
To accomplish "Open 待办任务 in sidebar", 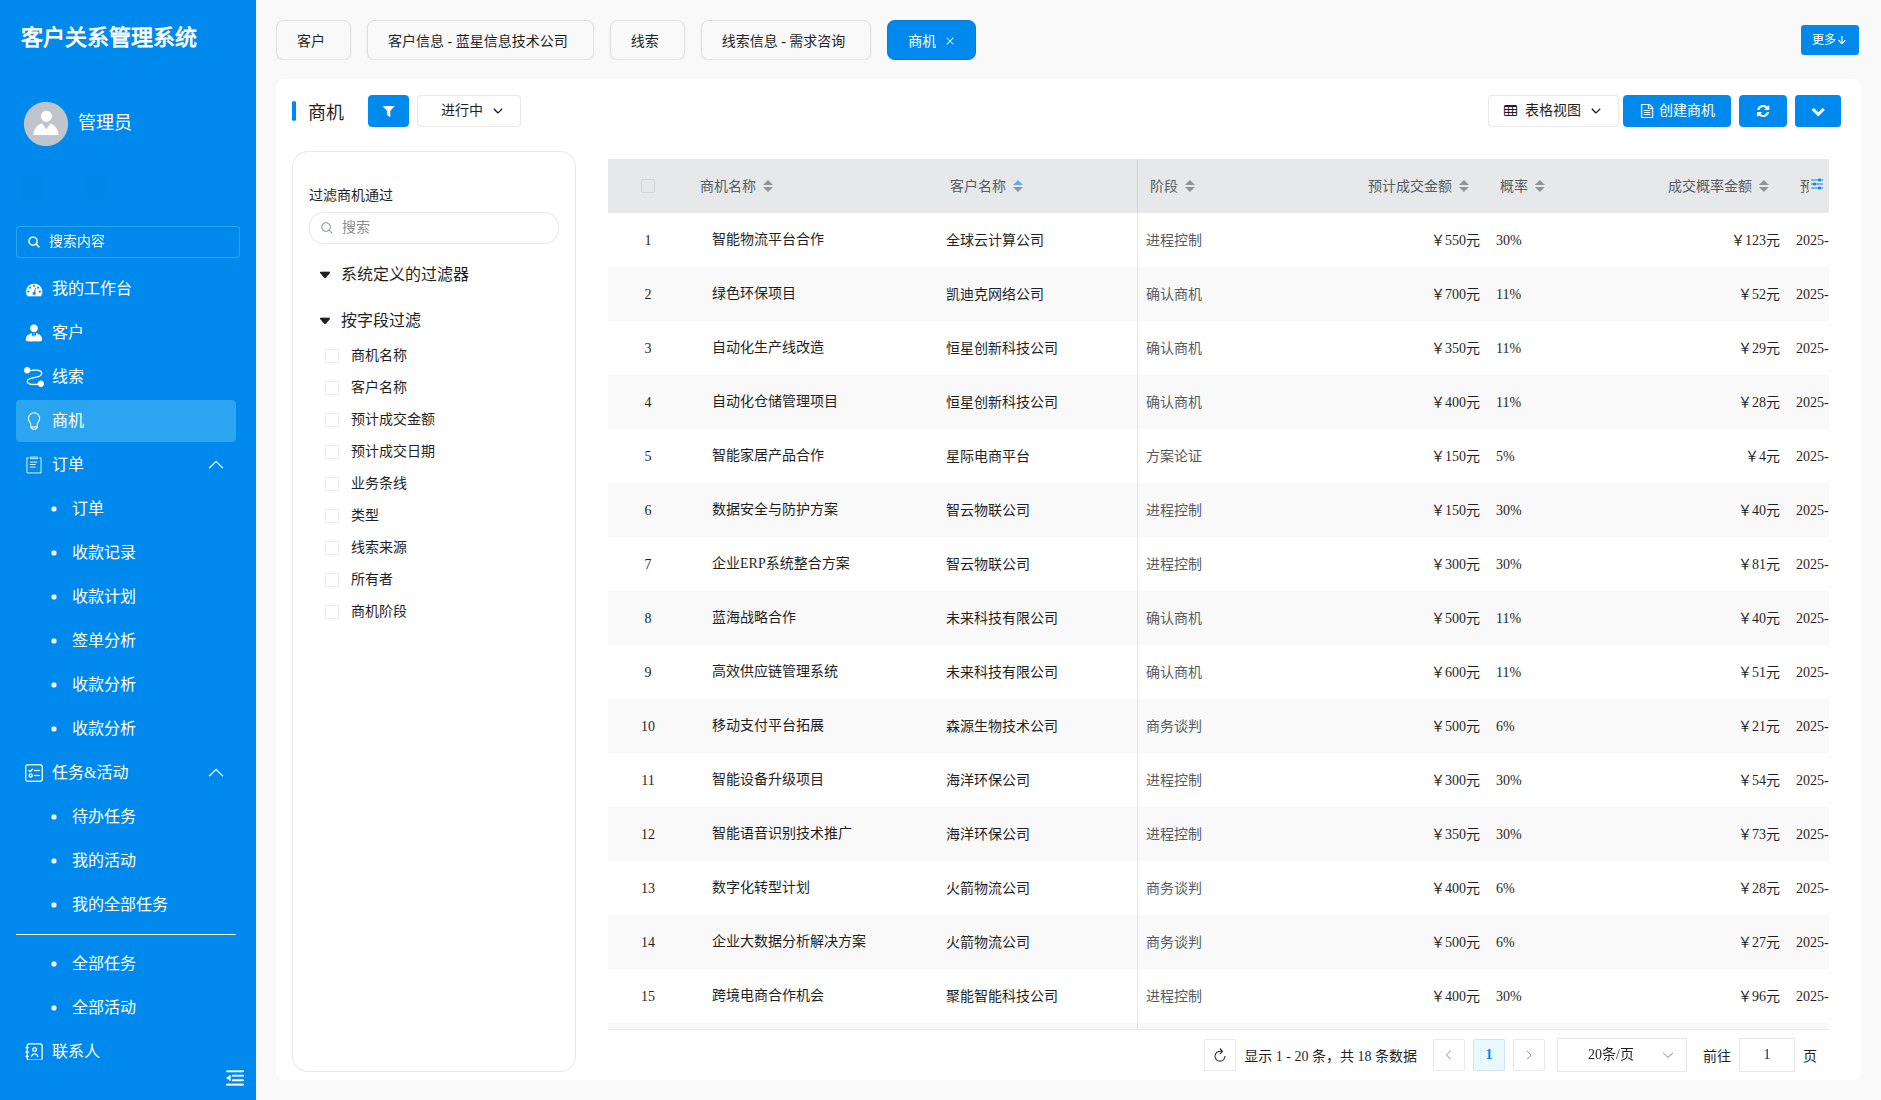I will (104, 817).
